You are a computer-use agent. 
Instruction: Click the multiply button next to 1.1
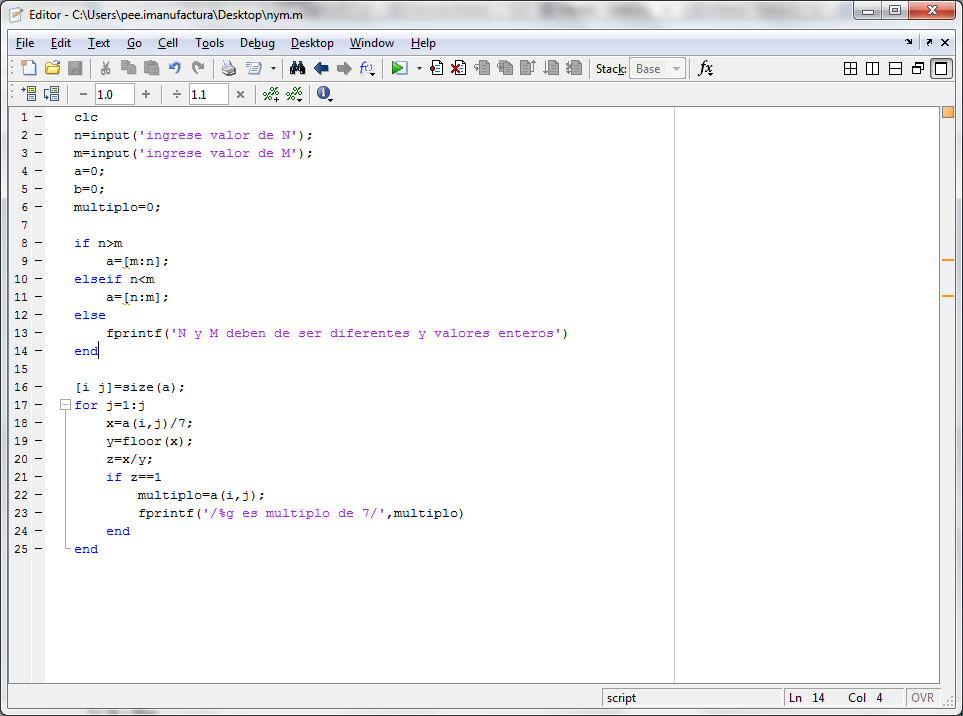click(240, 94)
